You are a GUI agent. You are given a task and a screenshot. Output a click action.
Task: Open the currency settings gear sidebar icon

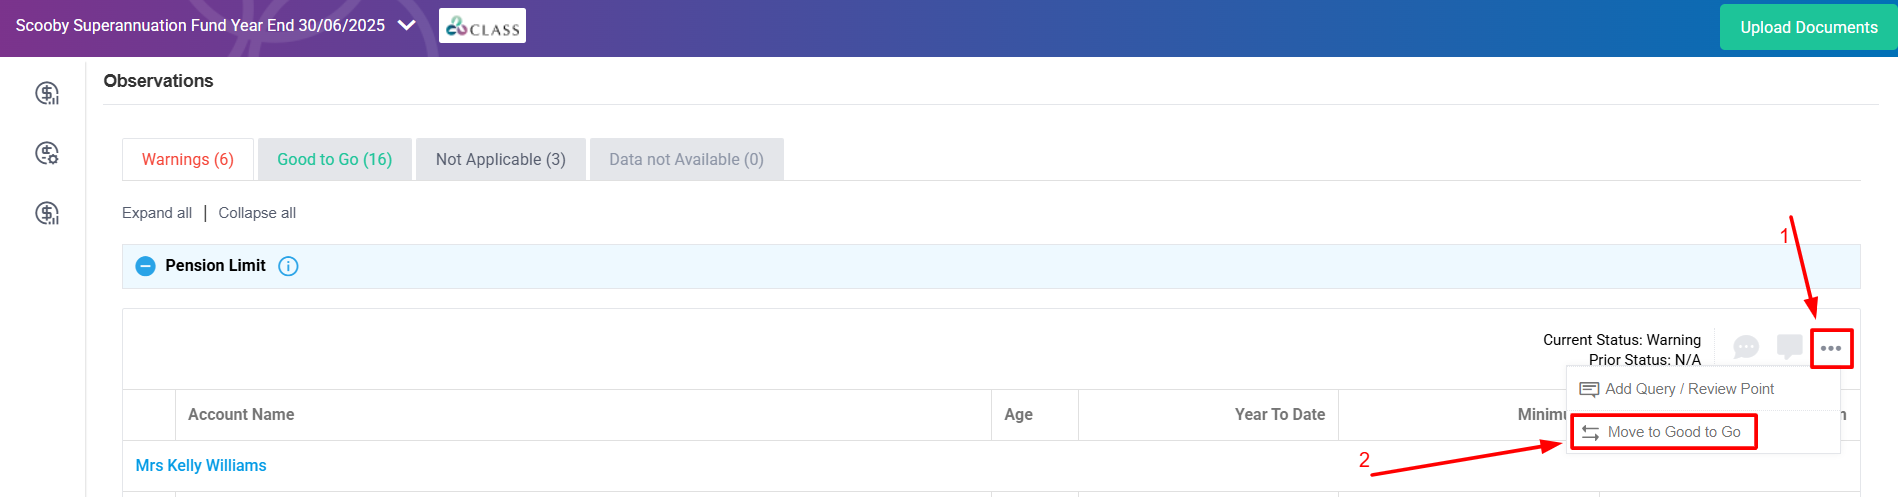[47, 153]
